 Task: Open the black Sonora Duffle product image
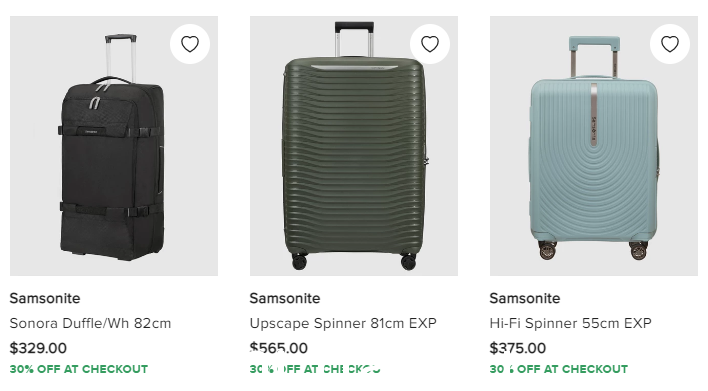tap(114, 146)
